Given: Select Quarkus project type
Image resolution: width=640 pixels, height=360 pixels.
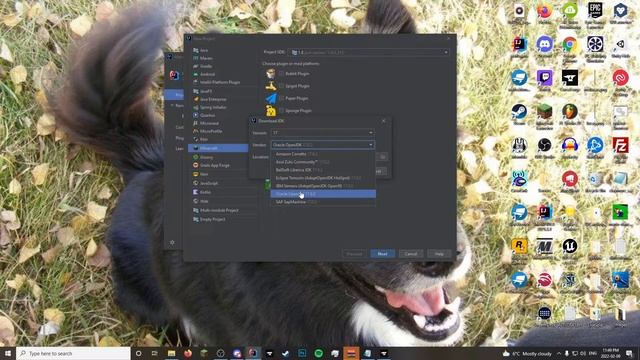Looking at the screenshot, I should click(x=207, y=116).
